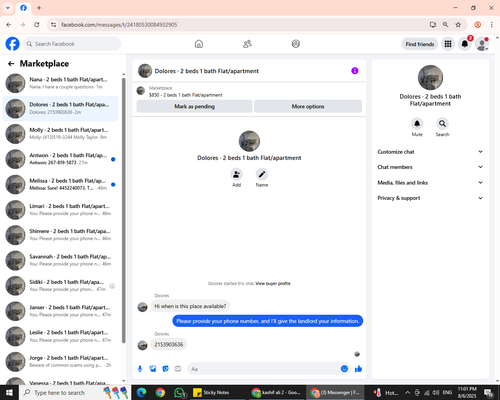Click the conversation list scrollbar
This screenshot has width=500, height=400.
(124, 210)
